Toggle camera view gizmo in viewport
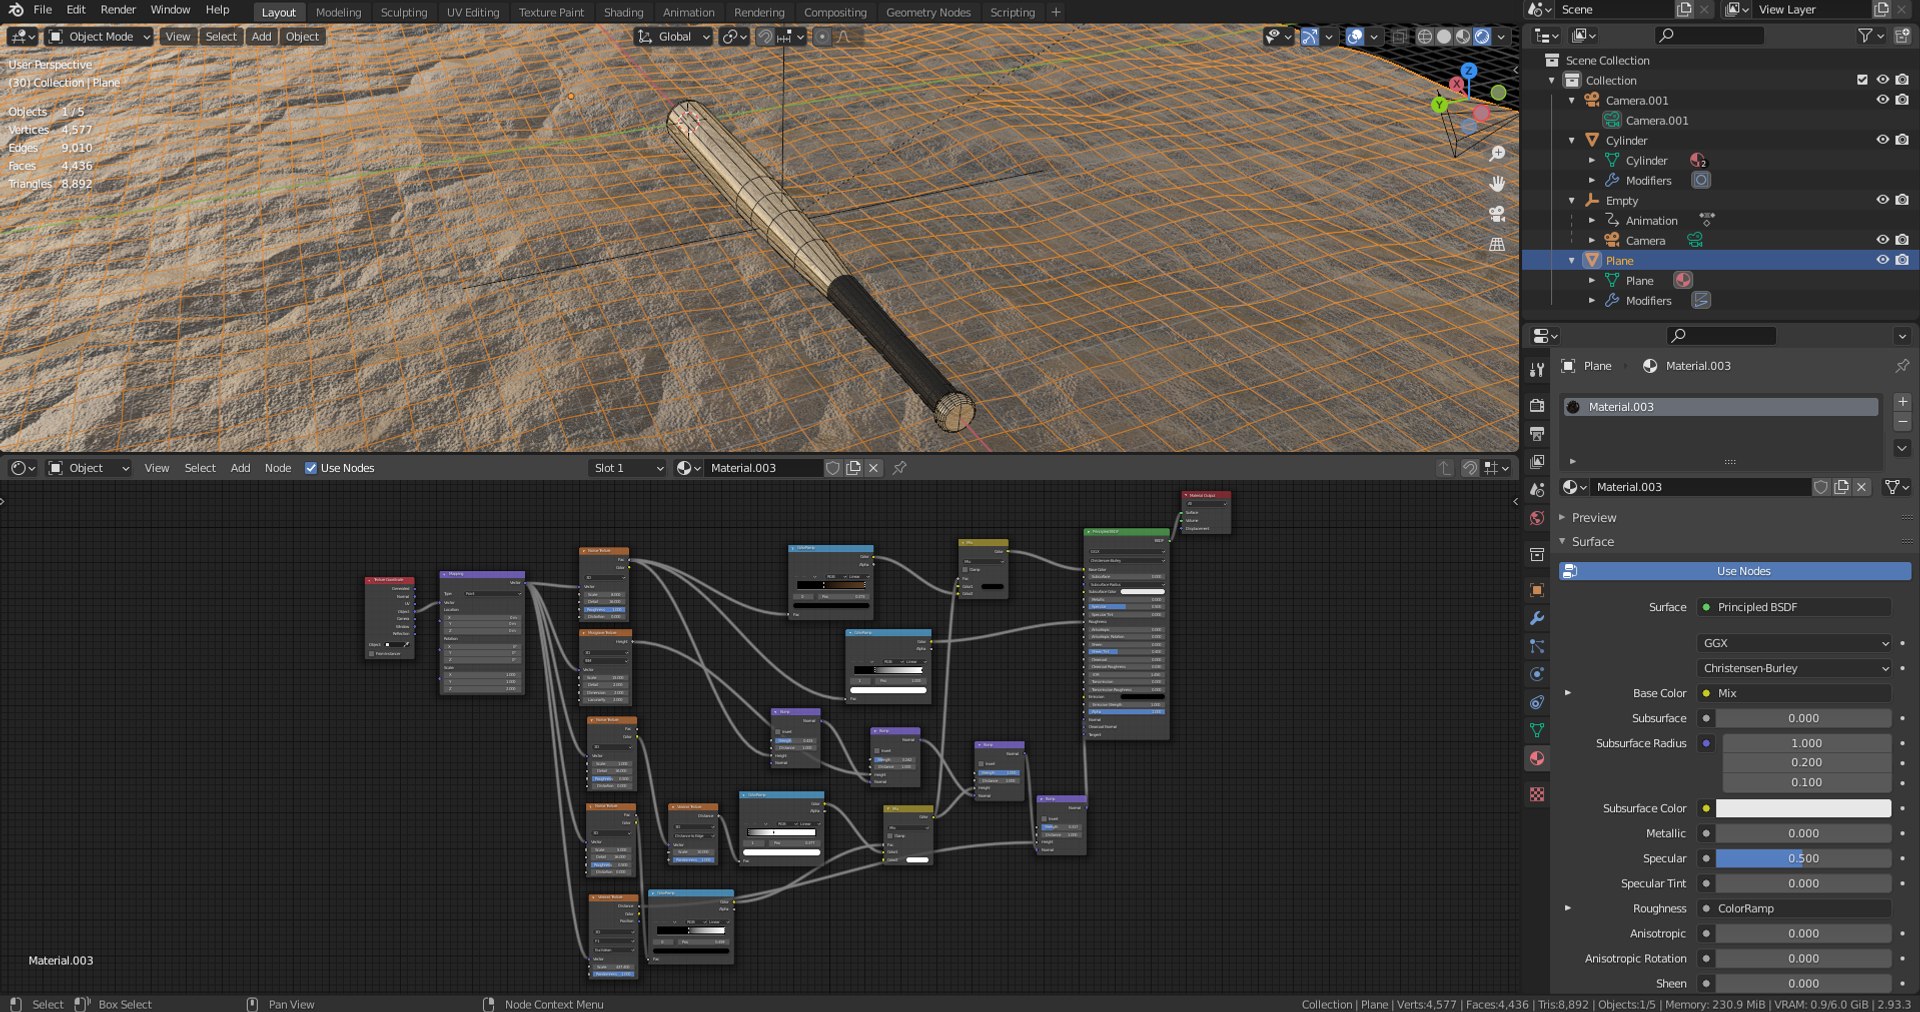1920x1012 pixels. click(1497, 213)
